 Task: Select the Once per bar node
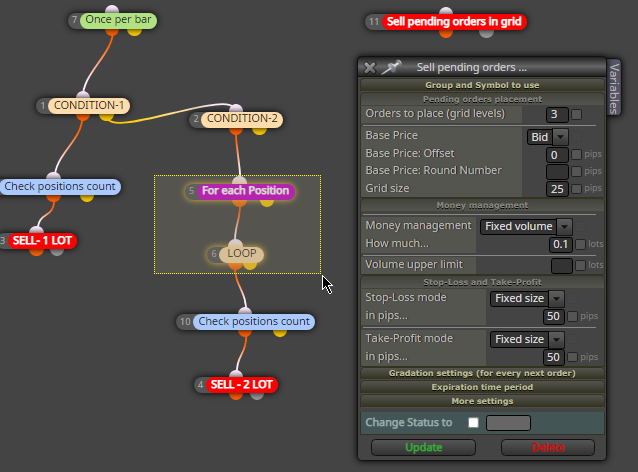(x=118, y=20)
